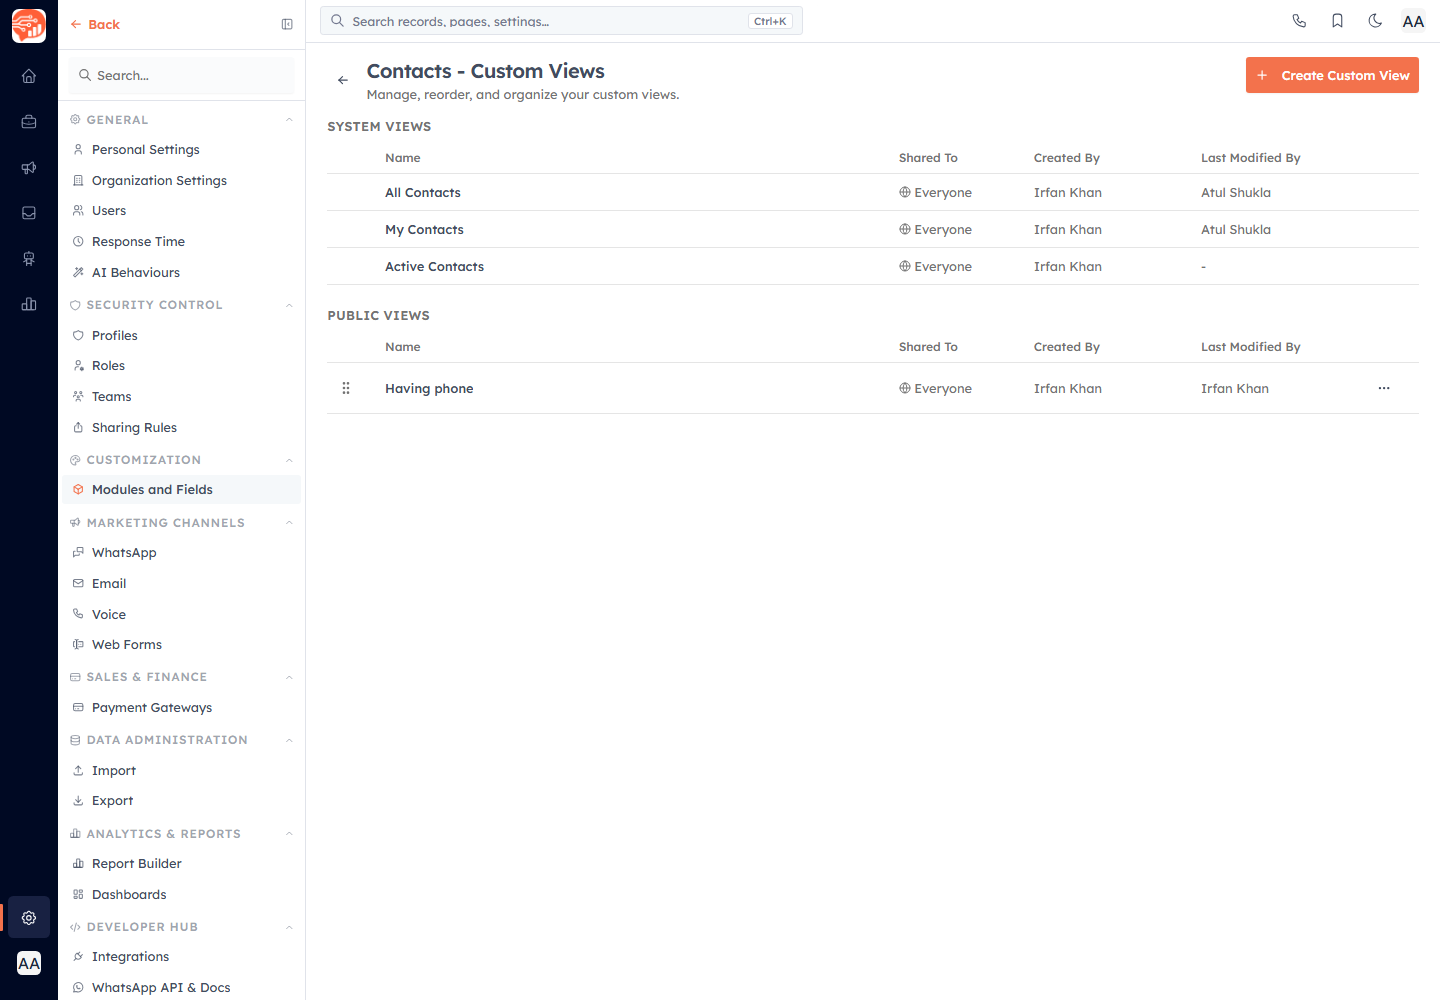This screenshot has width=1440, height=1000.
Task: Open AI Behaviours settings
Action: (x=182, y=272)
